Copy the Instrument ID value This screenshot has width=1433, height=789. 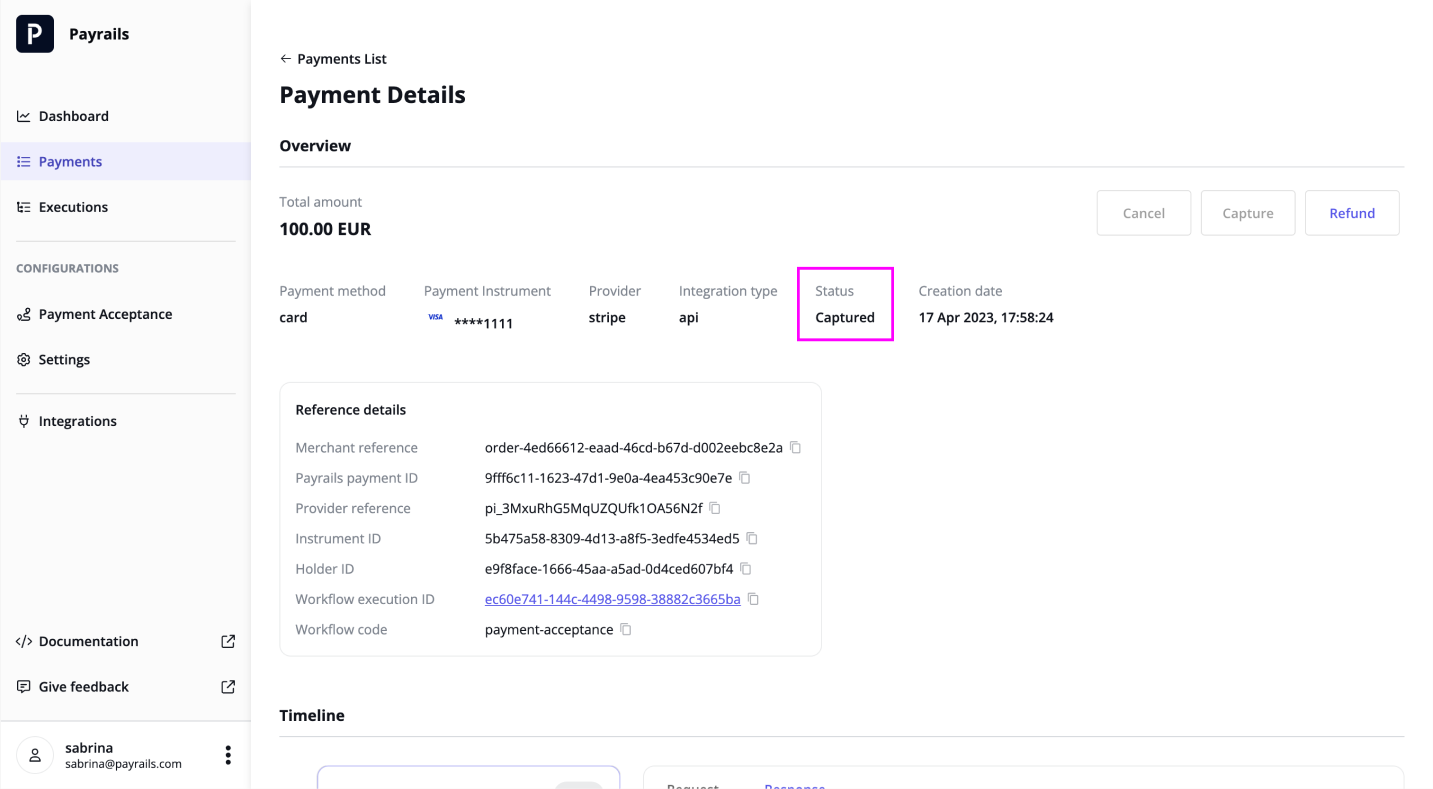coord(752,538)
